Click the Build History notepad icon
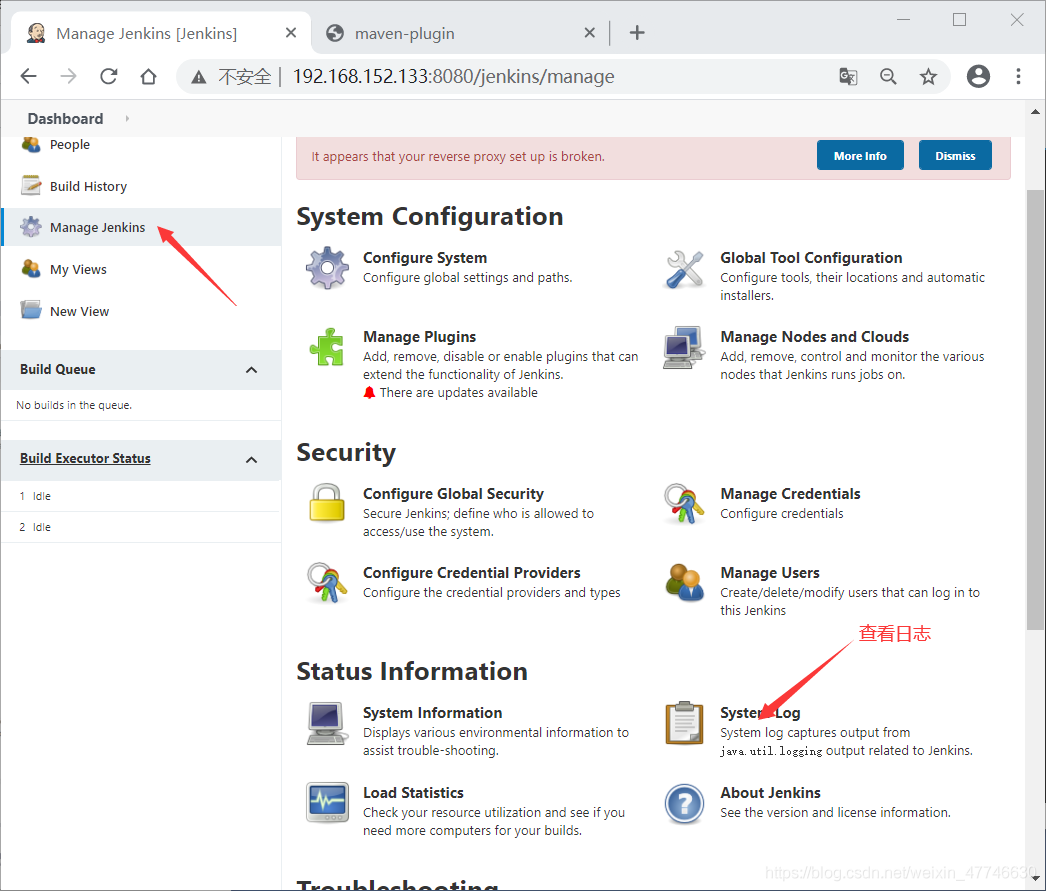This screenshot has height=891, width=1046. pos(31,185)
